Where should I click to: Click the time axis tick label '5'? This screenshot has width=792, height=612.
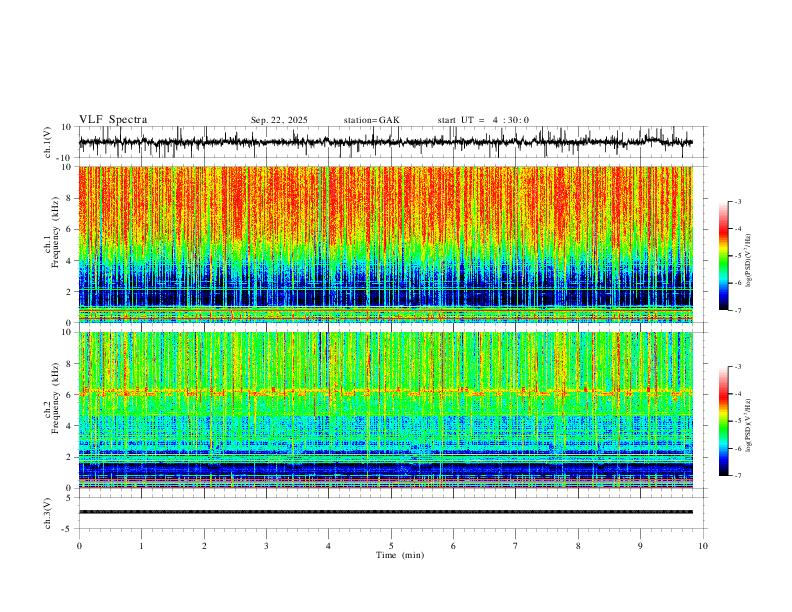(391, 546)
